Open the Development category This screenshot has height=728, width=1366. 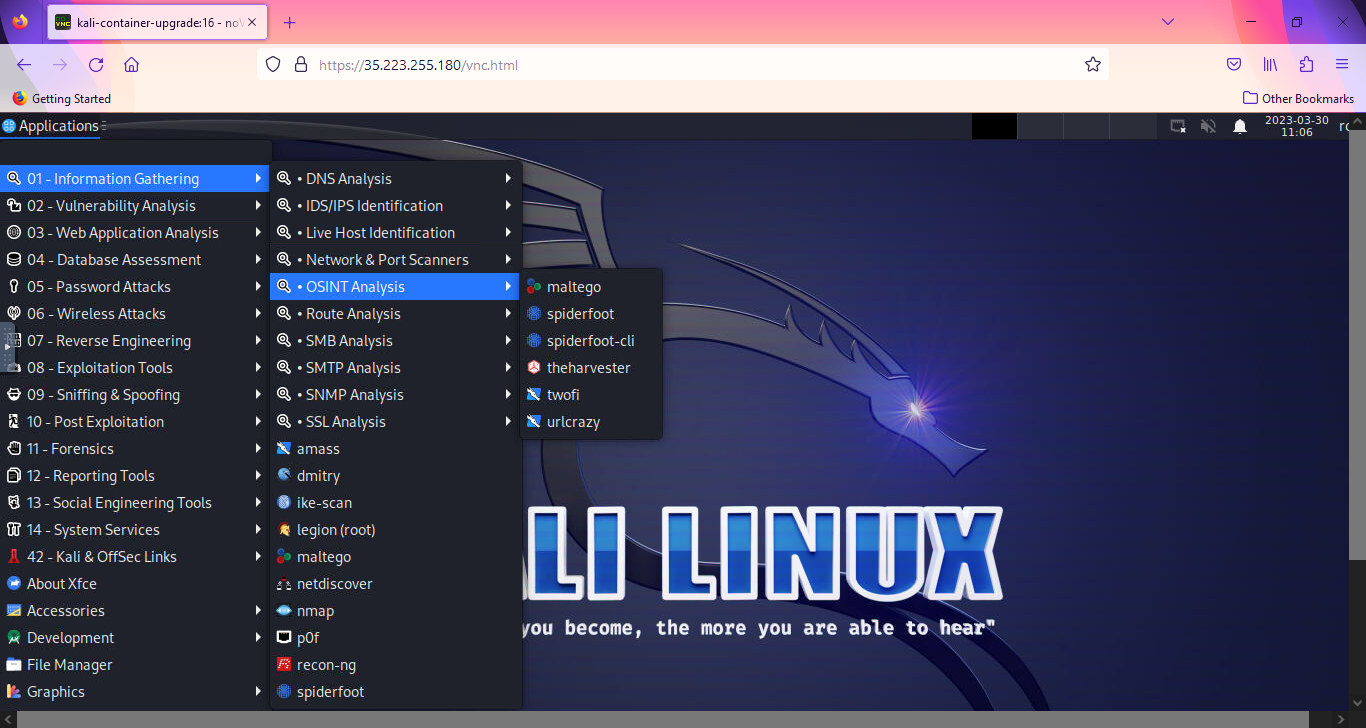pyautogui.click(x=135, y=638)
